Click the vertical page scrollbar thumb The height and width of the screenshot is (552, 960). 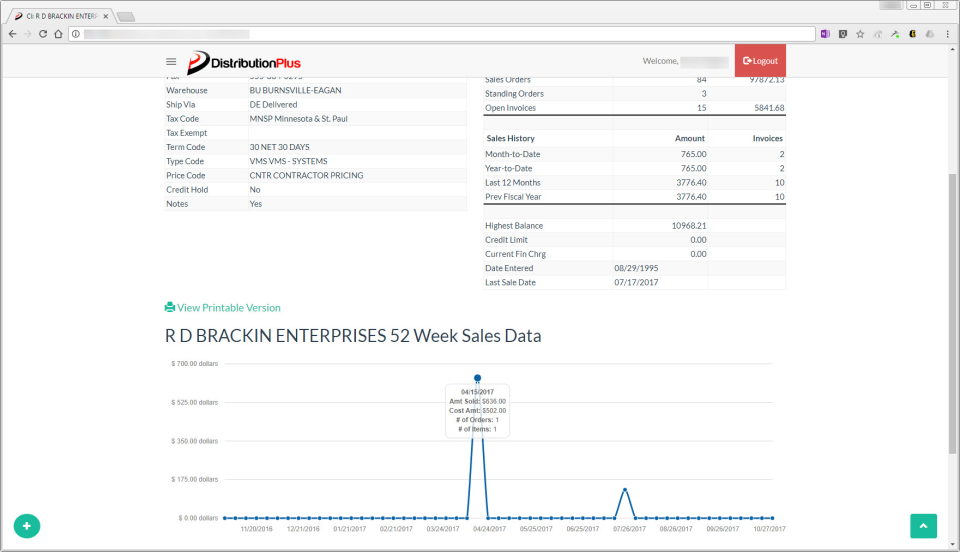(x=952, y=313)
